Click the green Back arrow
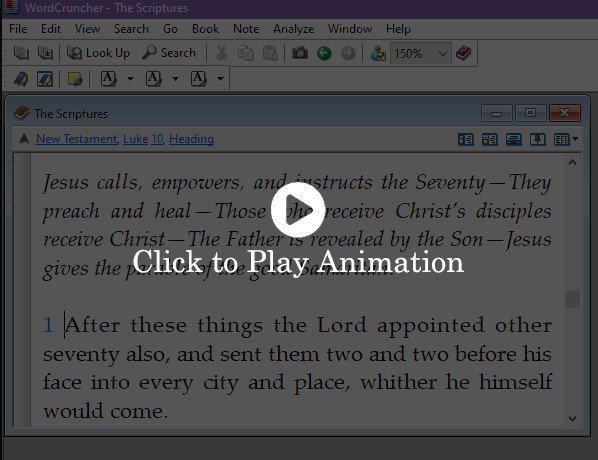598x460 pixels. [x=324, y=53]
